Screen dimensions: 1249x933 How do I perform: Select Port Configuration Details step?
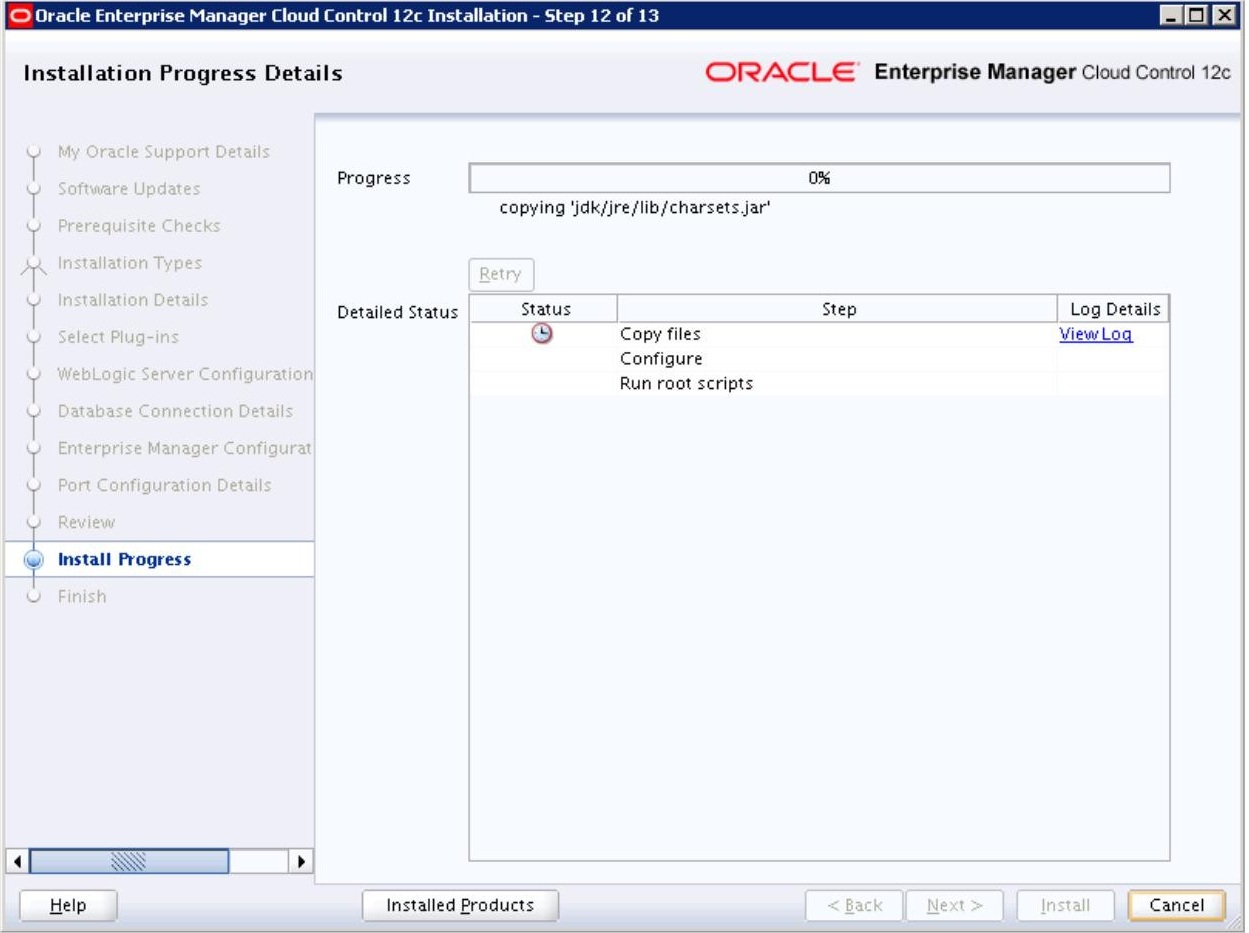164,485
